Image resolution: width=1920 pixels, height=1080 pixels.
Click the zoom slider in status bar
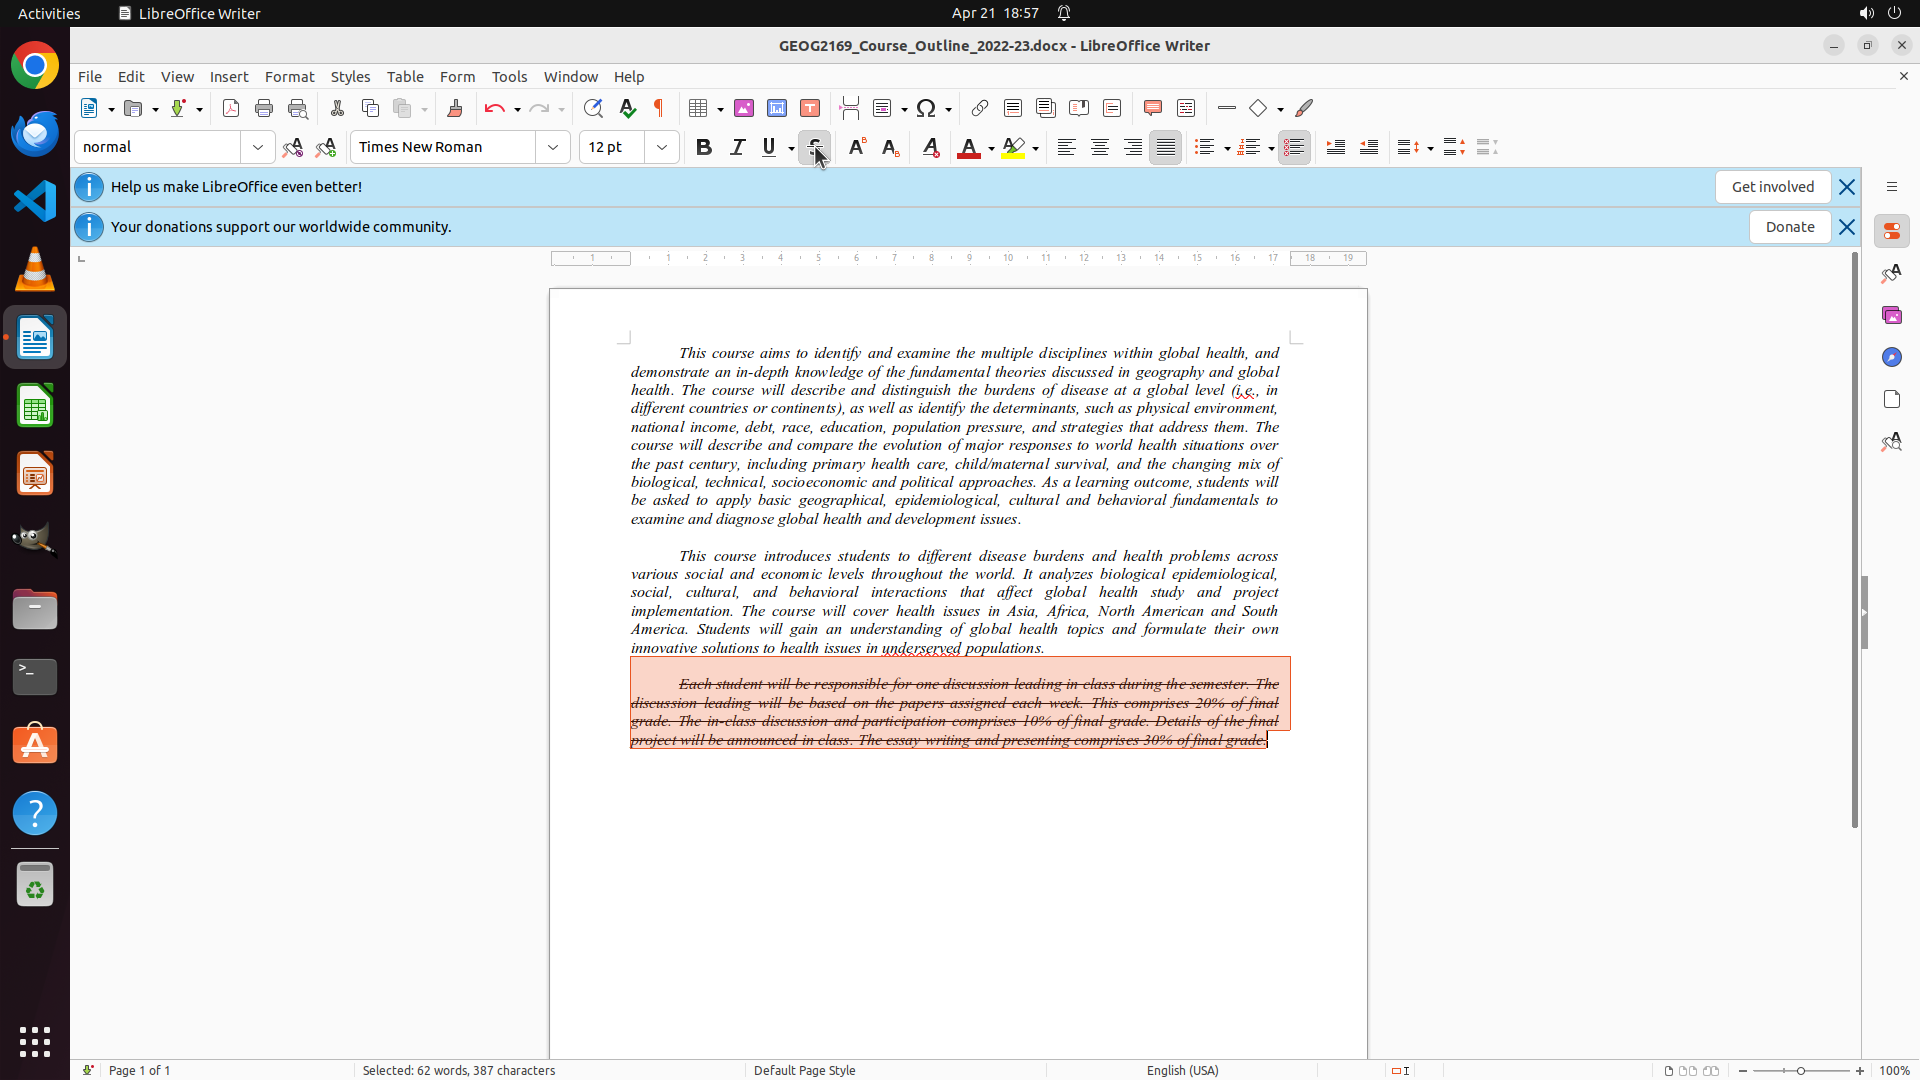coord(1800,1070)
